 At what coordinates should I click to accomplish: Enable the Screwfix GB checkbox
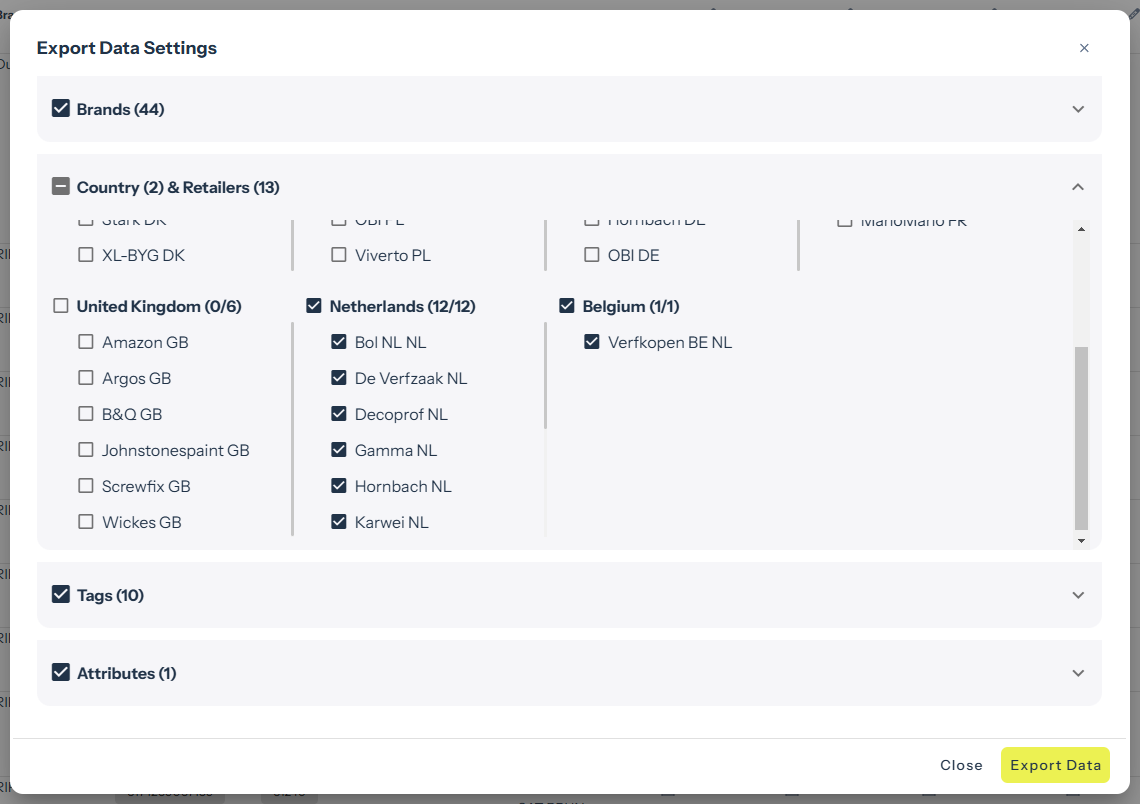(x=86, y=486)
